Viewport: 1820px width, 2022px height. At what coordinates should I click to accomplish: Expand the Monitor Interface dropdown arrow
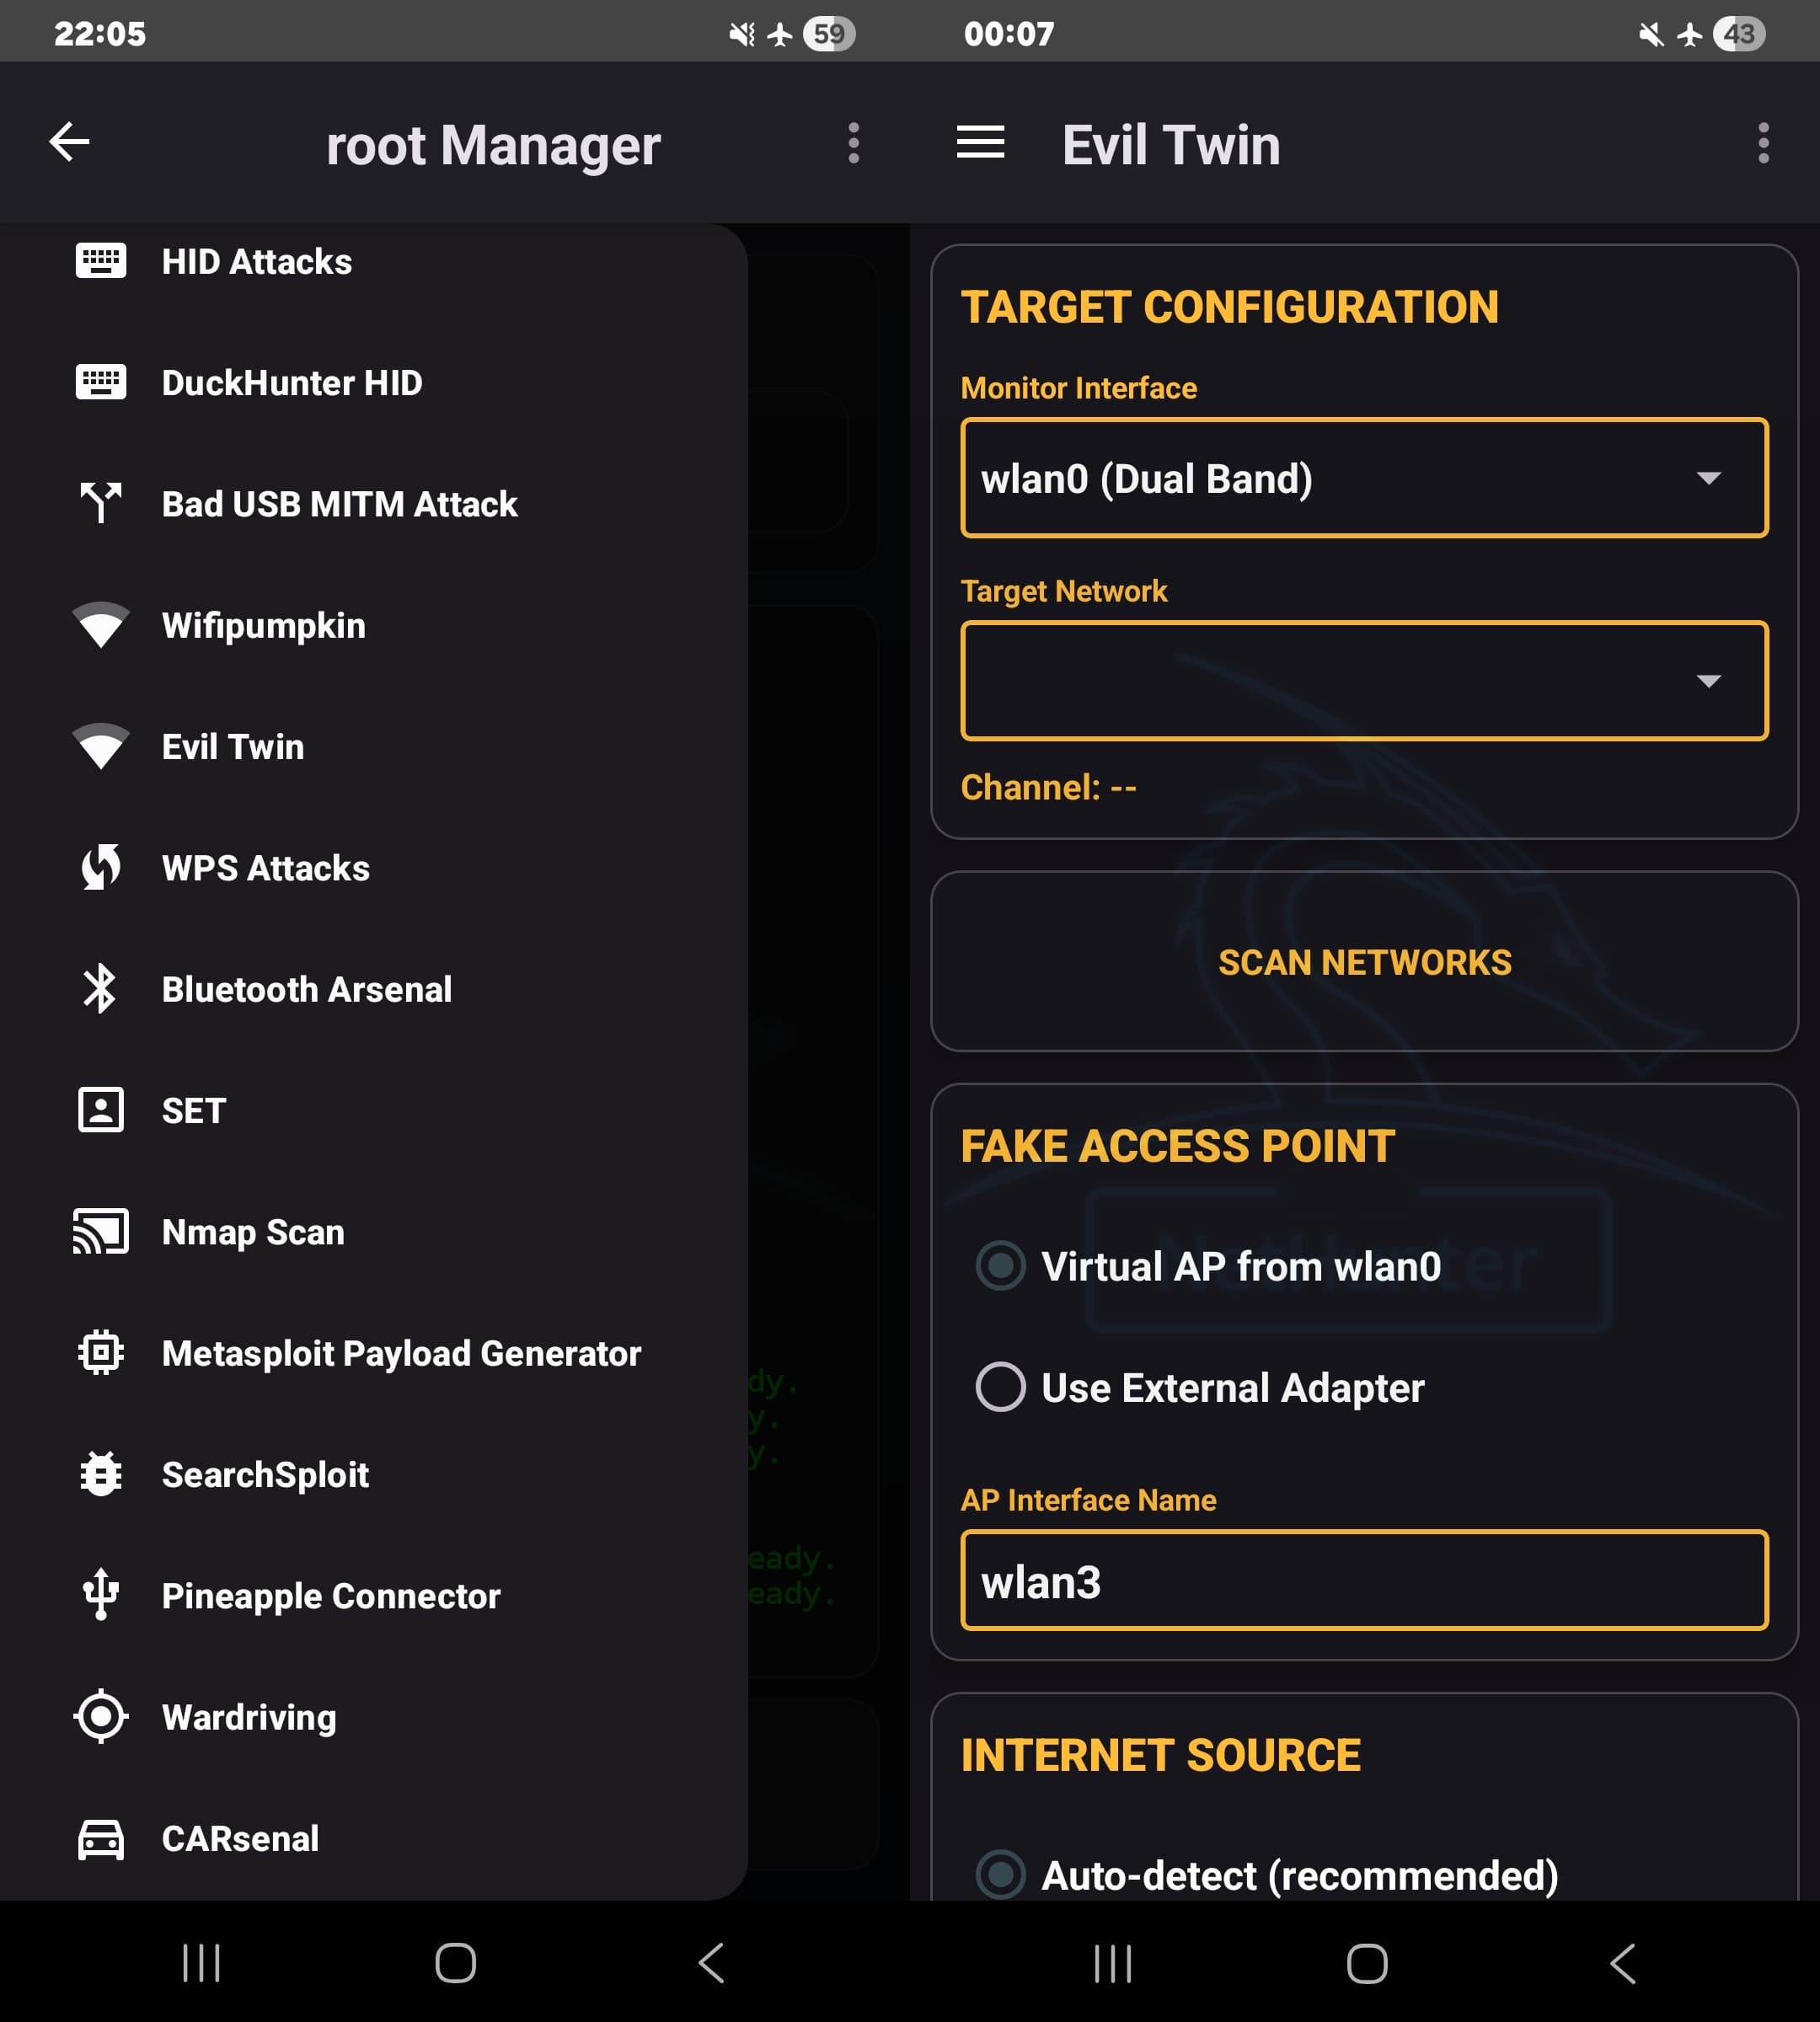1709,478
